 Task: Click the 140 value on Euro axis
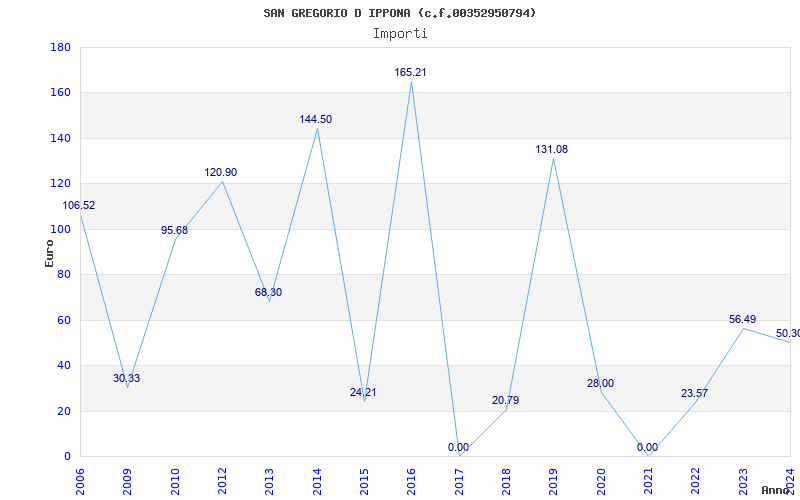coord(60,138)
